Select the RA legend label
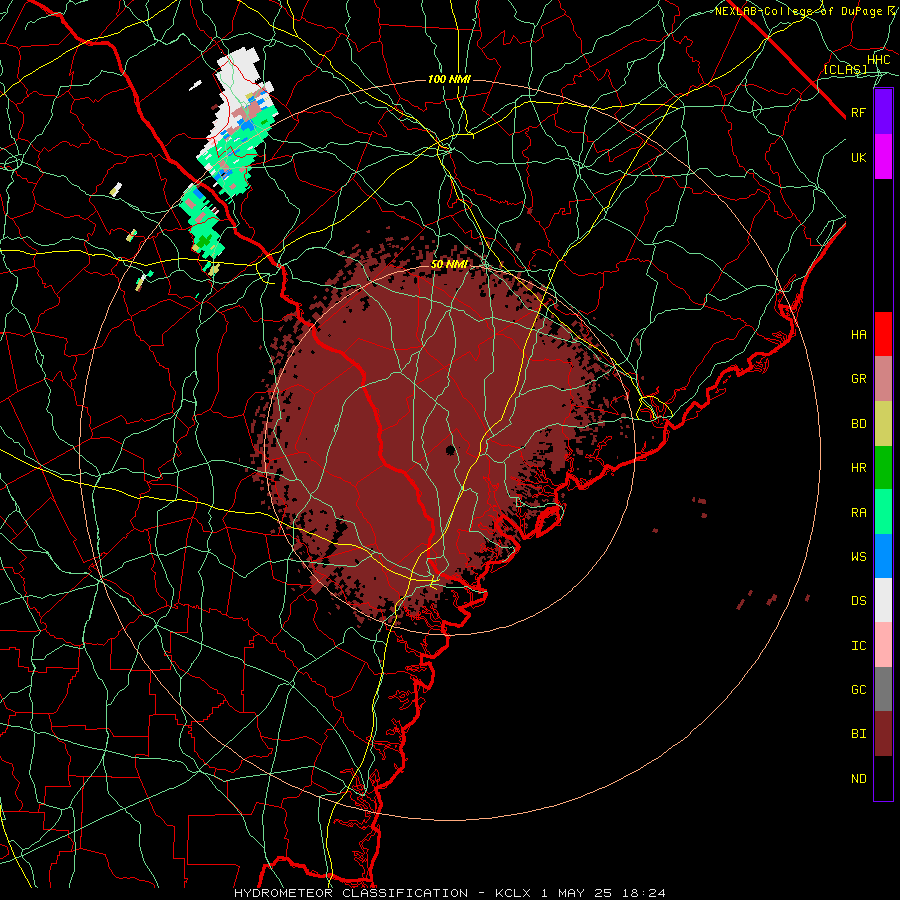This screenshot has width=900, height=900. click(x=859, y=513)
